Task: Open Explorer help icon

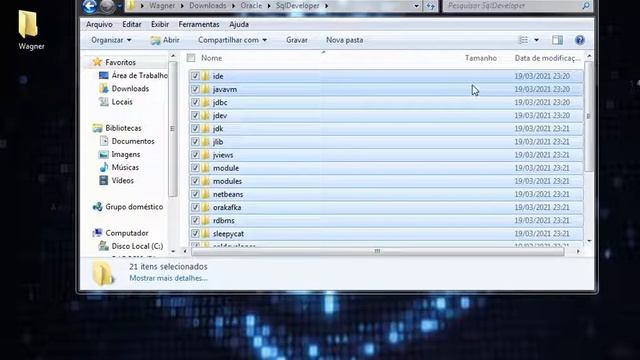Action: point(580,40)
